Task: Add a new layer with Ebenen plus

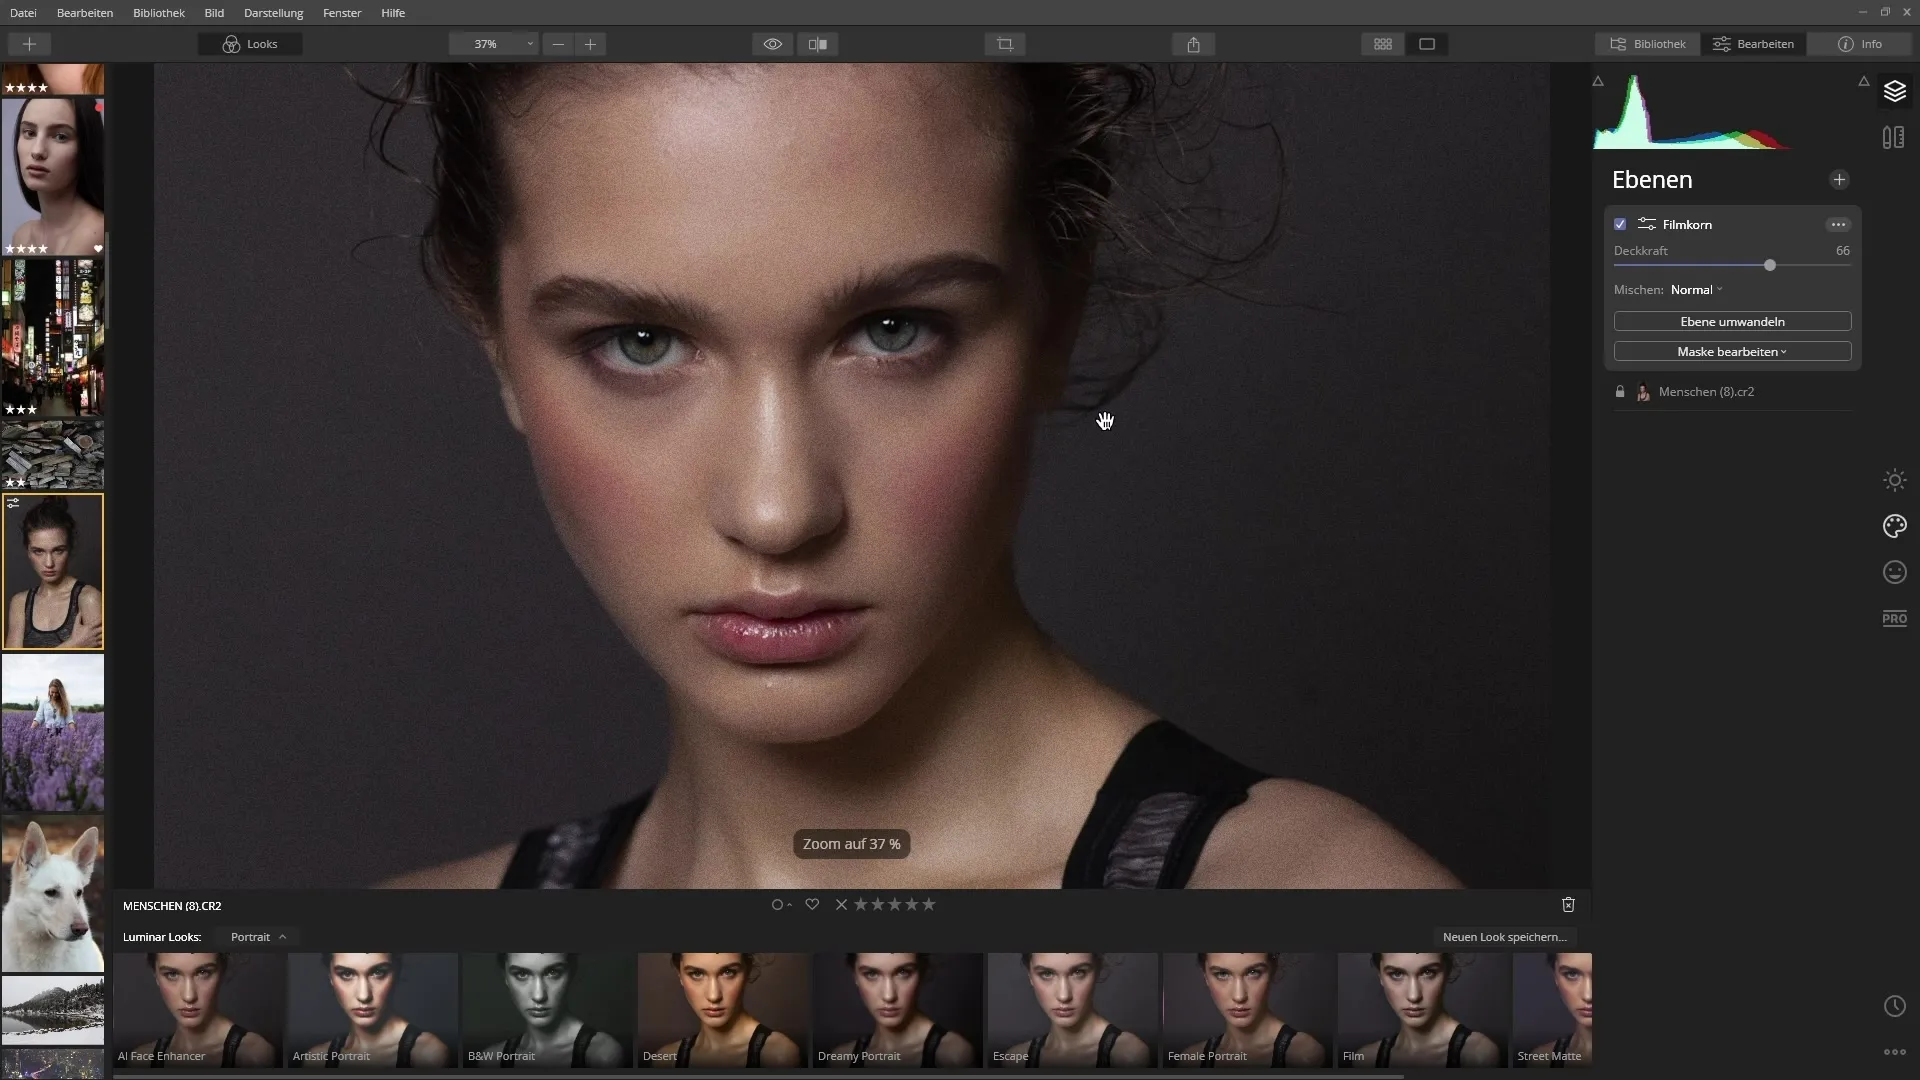Action: [1839, 180]
